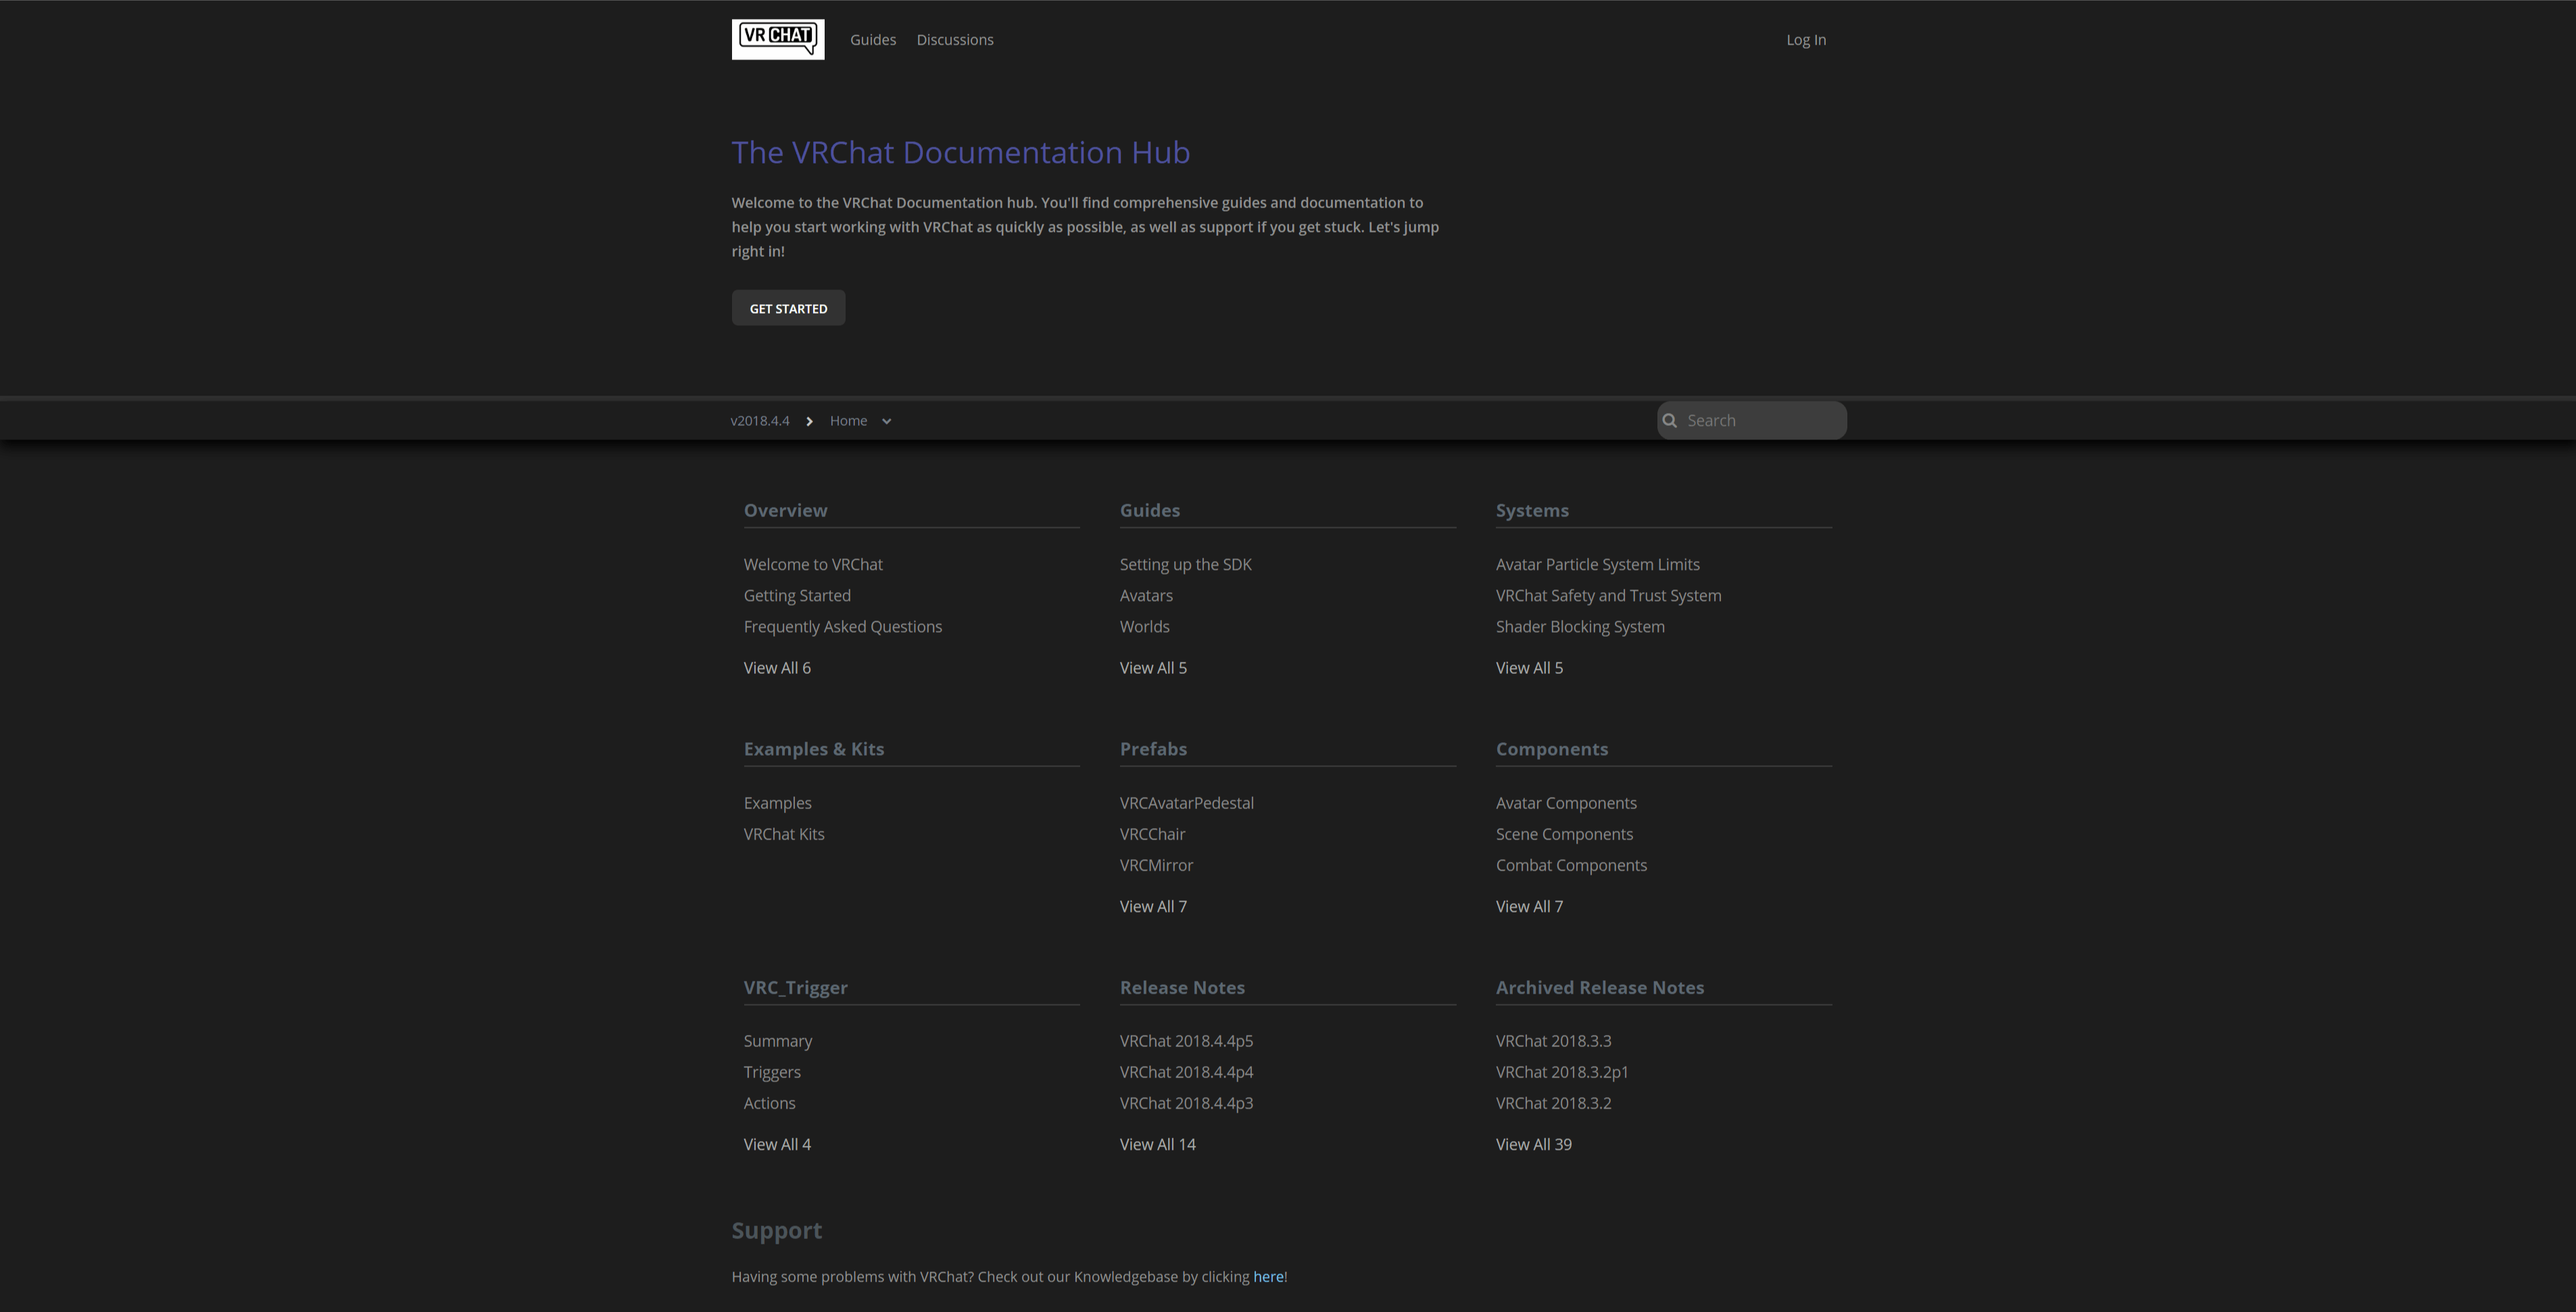The height and width of the screenshot is (1312, 2576).
Task: Click the Log In link
Action: [x=1806, y=39]
